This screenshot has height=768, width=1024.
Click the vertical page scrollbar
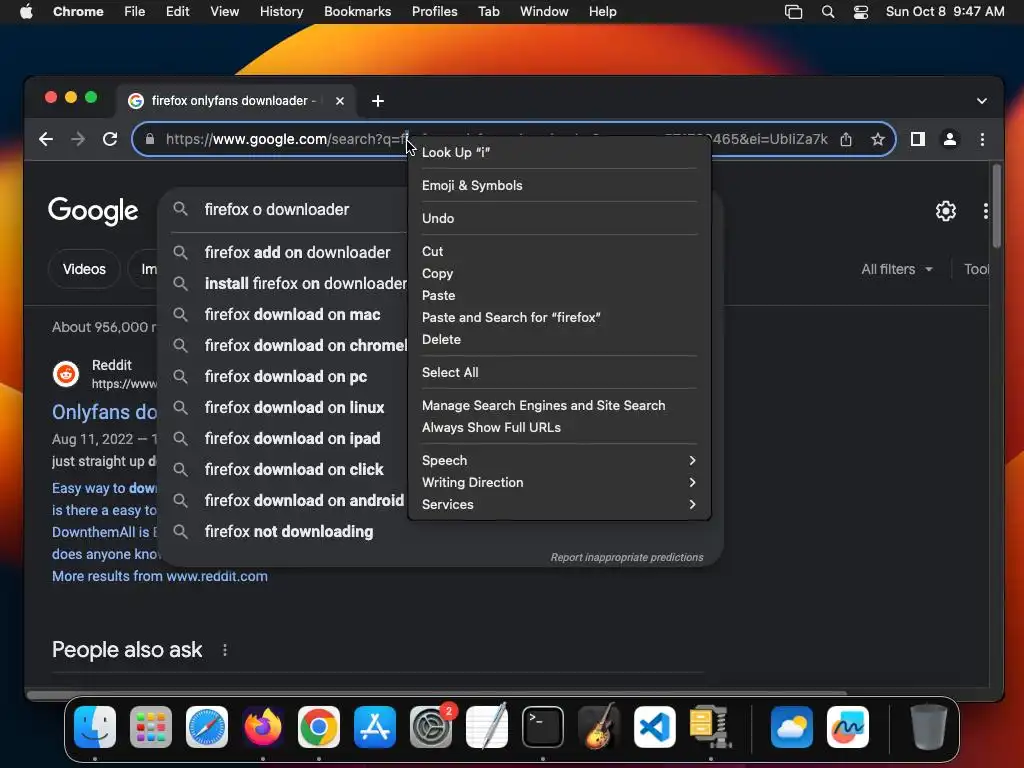click(x=997, y=206)
